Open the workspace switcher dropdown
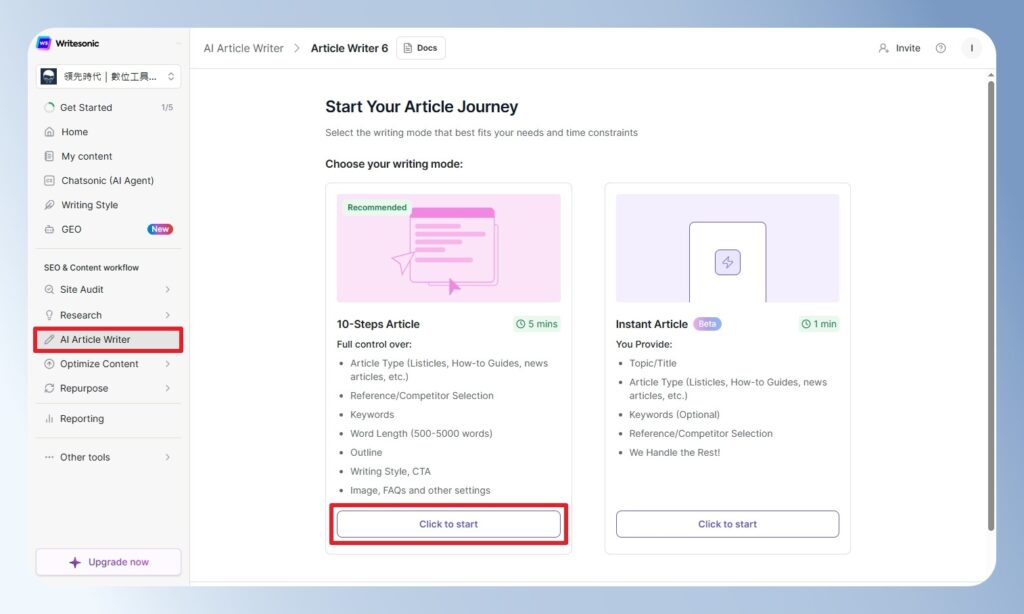The height and width of the screenshot is (614, 1024). 108,76
